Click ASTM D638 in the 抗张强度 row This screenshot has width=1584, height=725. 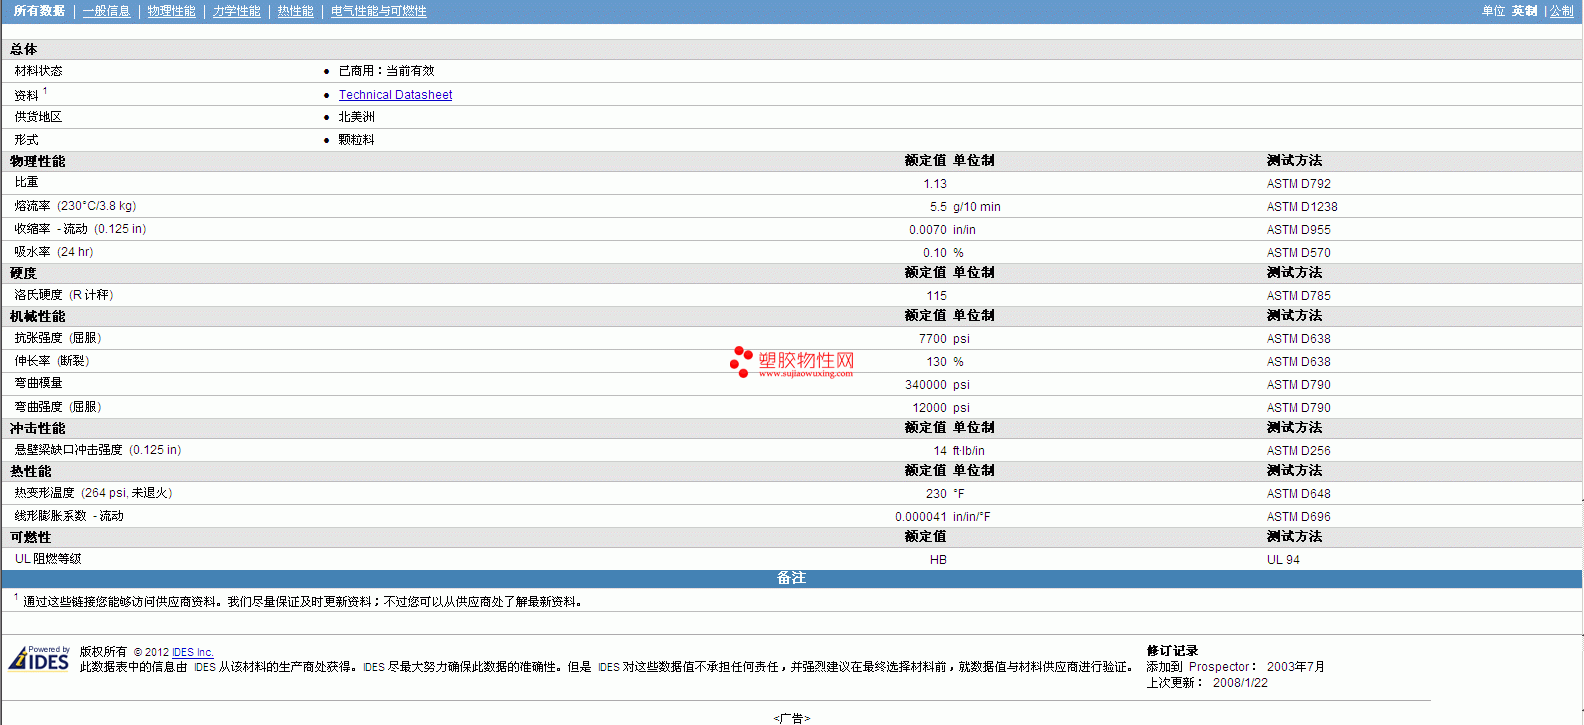1298,339
